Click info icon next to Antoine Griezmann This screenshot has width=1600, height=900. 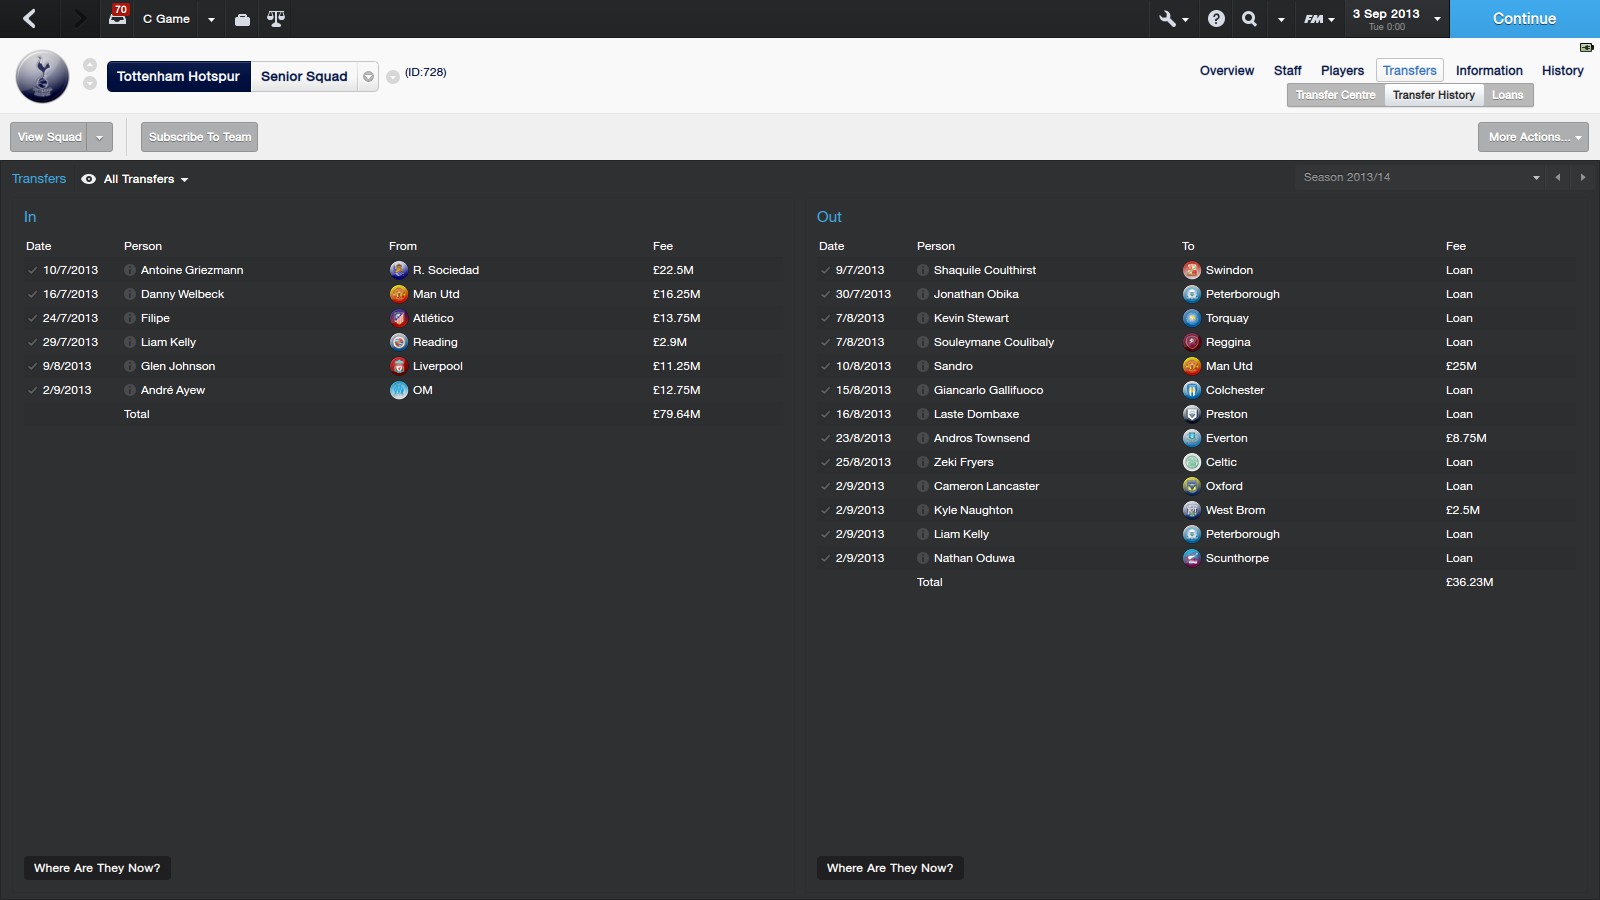(x=130, y=270)
